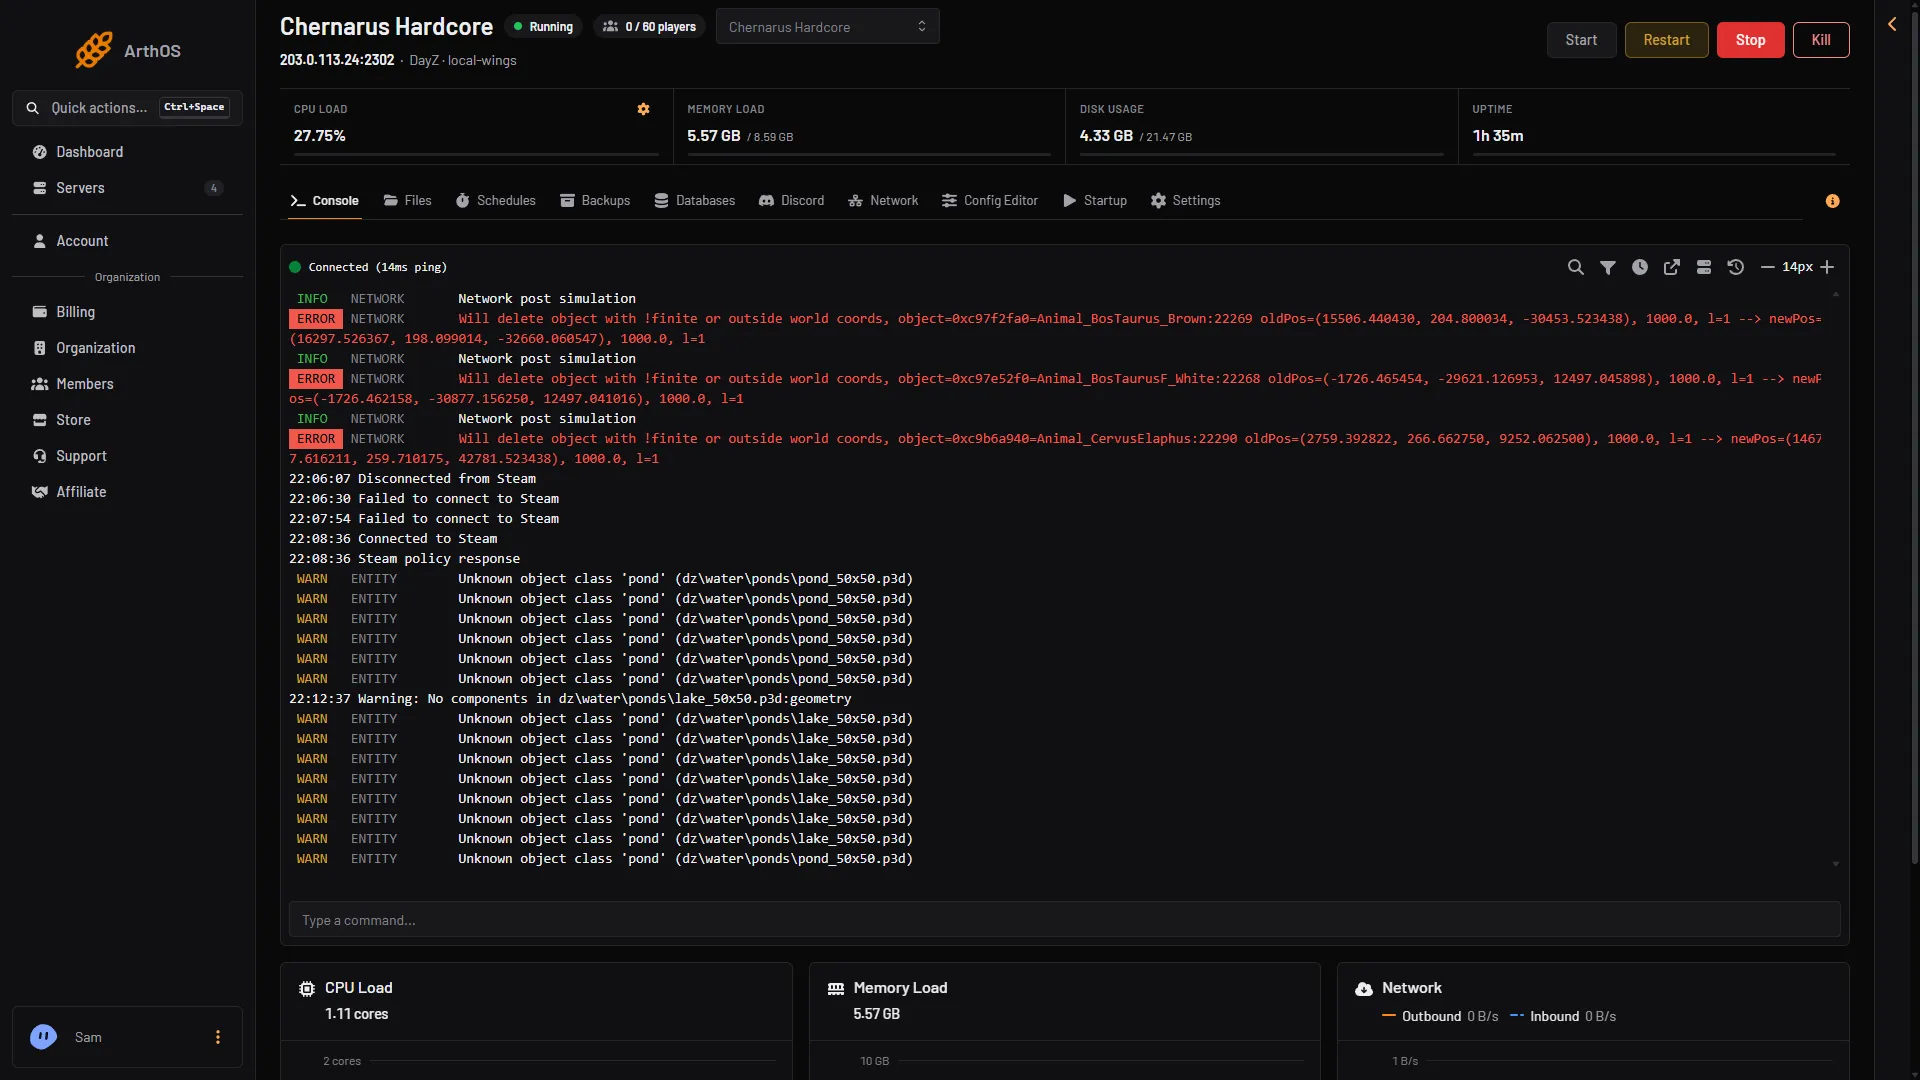Collapse right panel with orange chevron
Screen dimensions: 1920x1080
(x=1892, y=24)
